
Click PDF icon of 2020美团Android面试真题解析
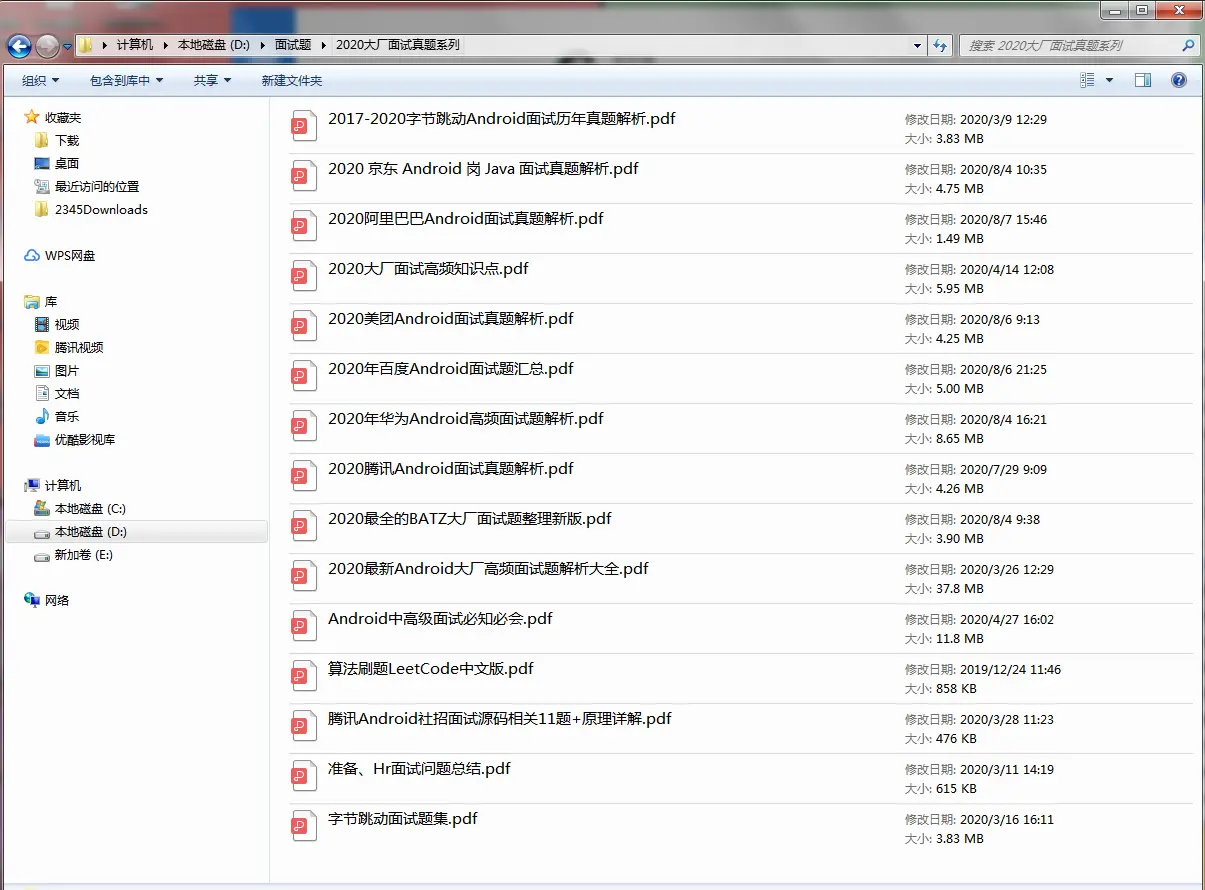303,326
